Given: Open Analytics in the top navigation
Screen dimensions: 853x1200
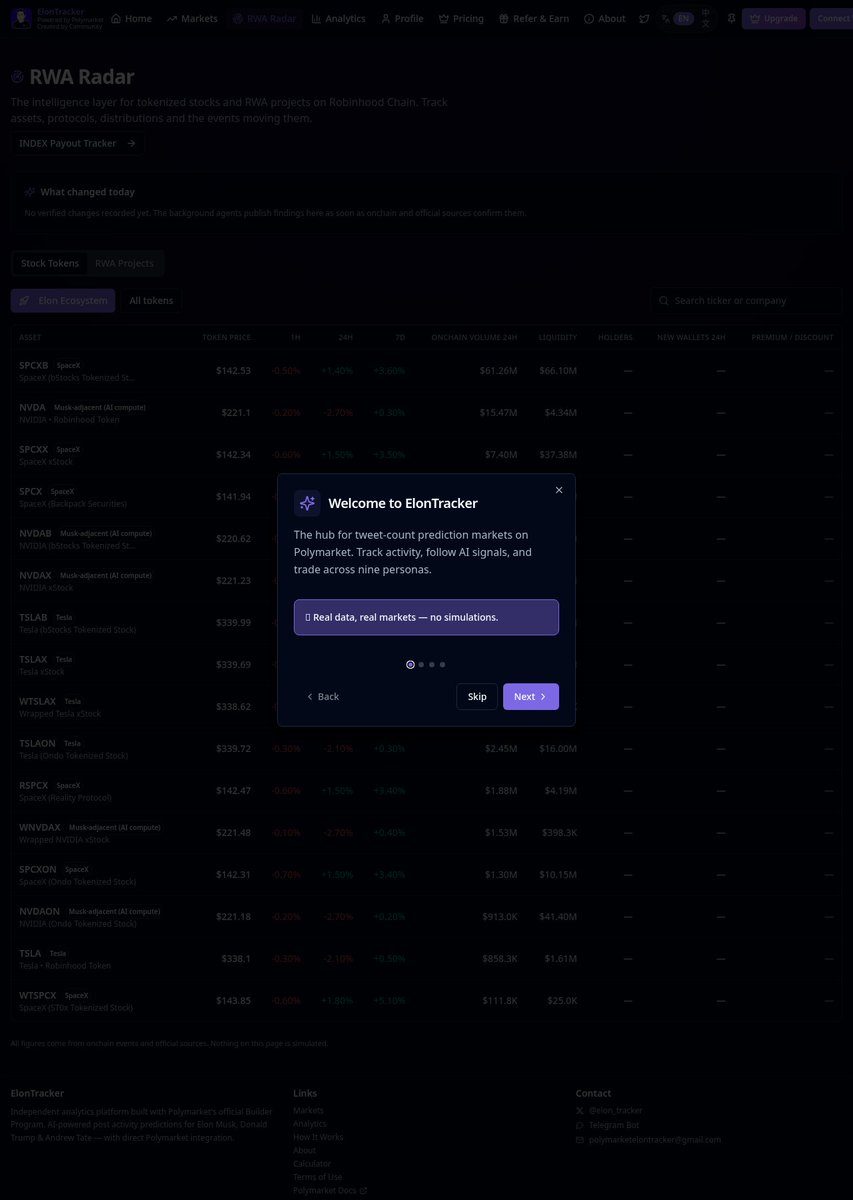Looking at the screenshot, I should (x=338, y=18).
